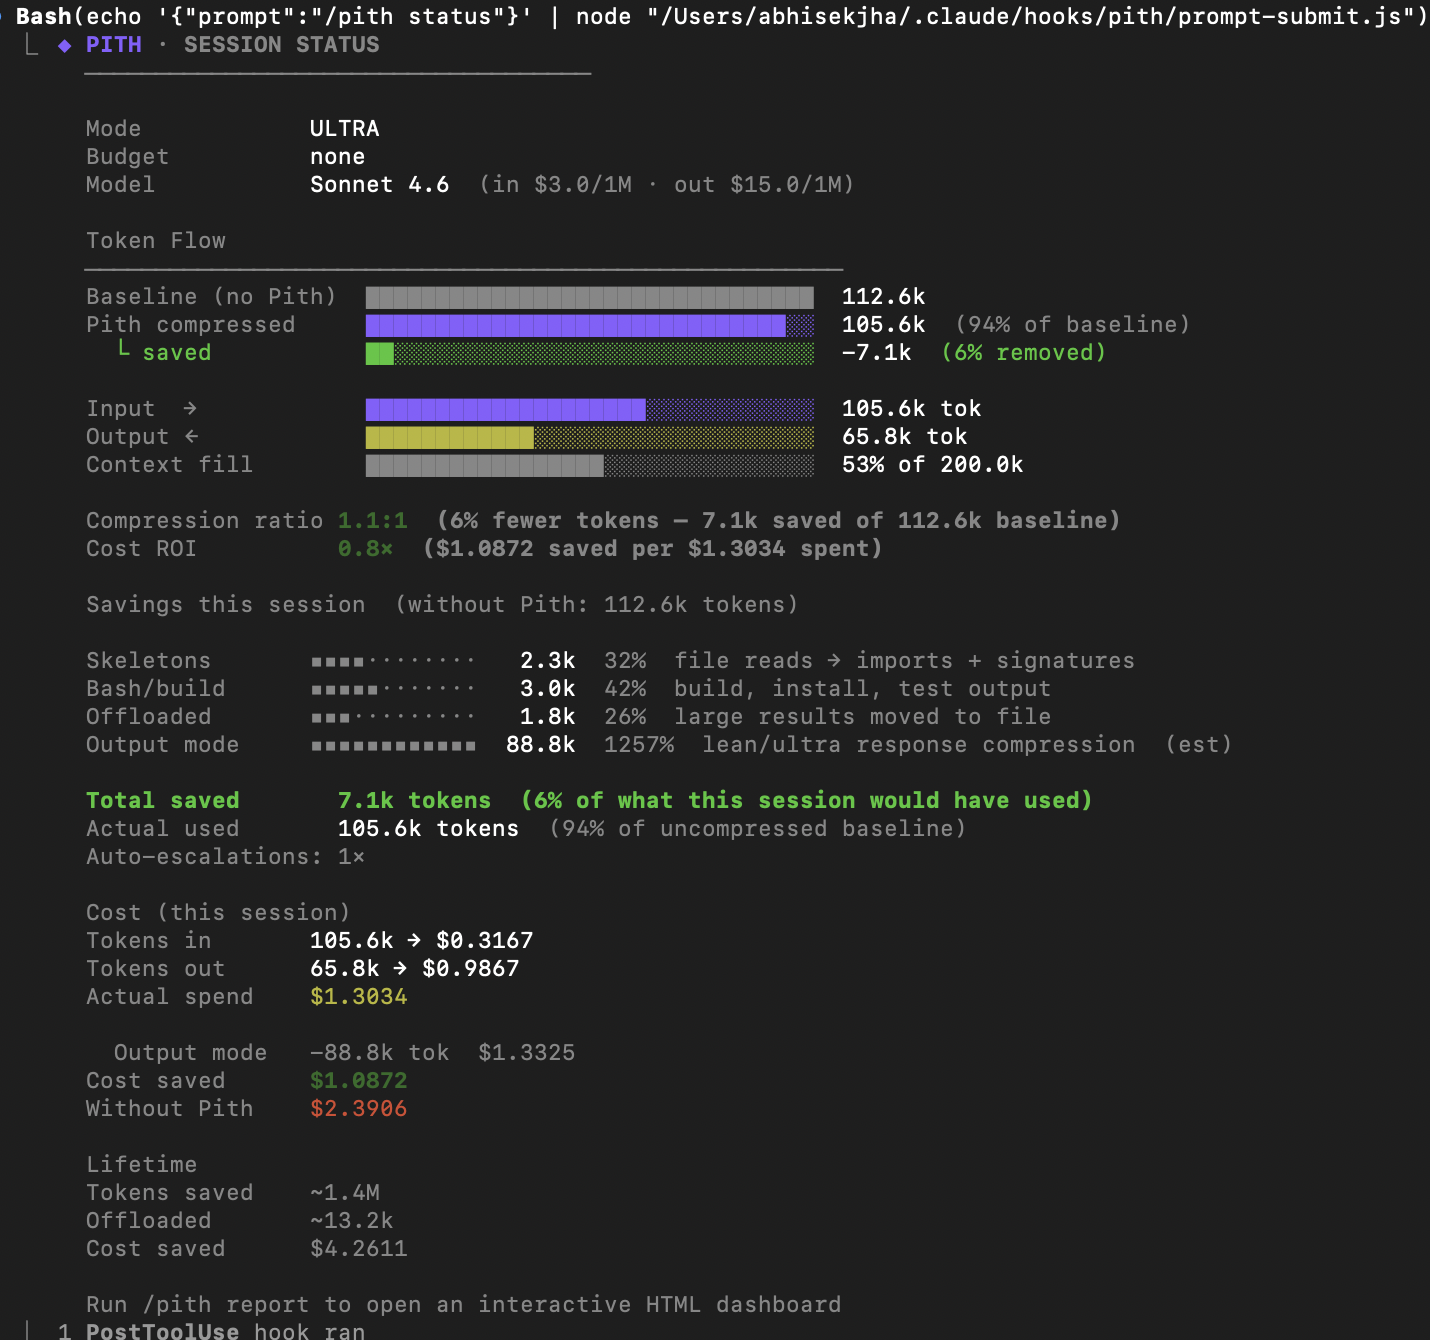This screenshot has width=1430, height=1340.
Task: Click the Sonnet 4.6 model label
Action: tap(380, 184)
